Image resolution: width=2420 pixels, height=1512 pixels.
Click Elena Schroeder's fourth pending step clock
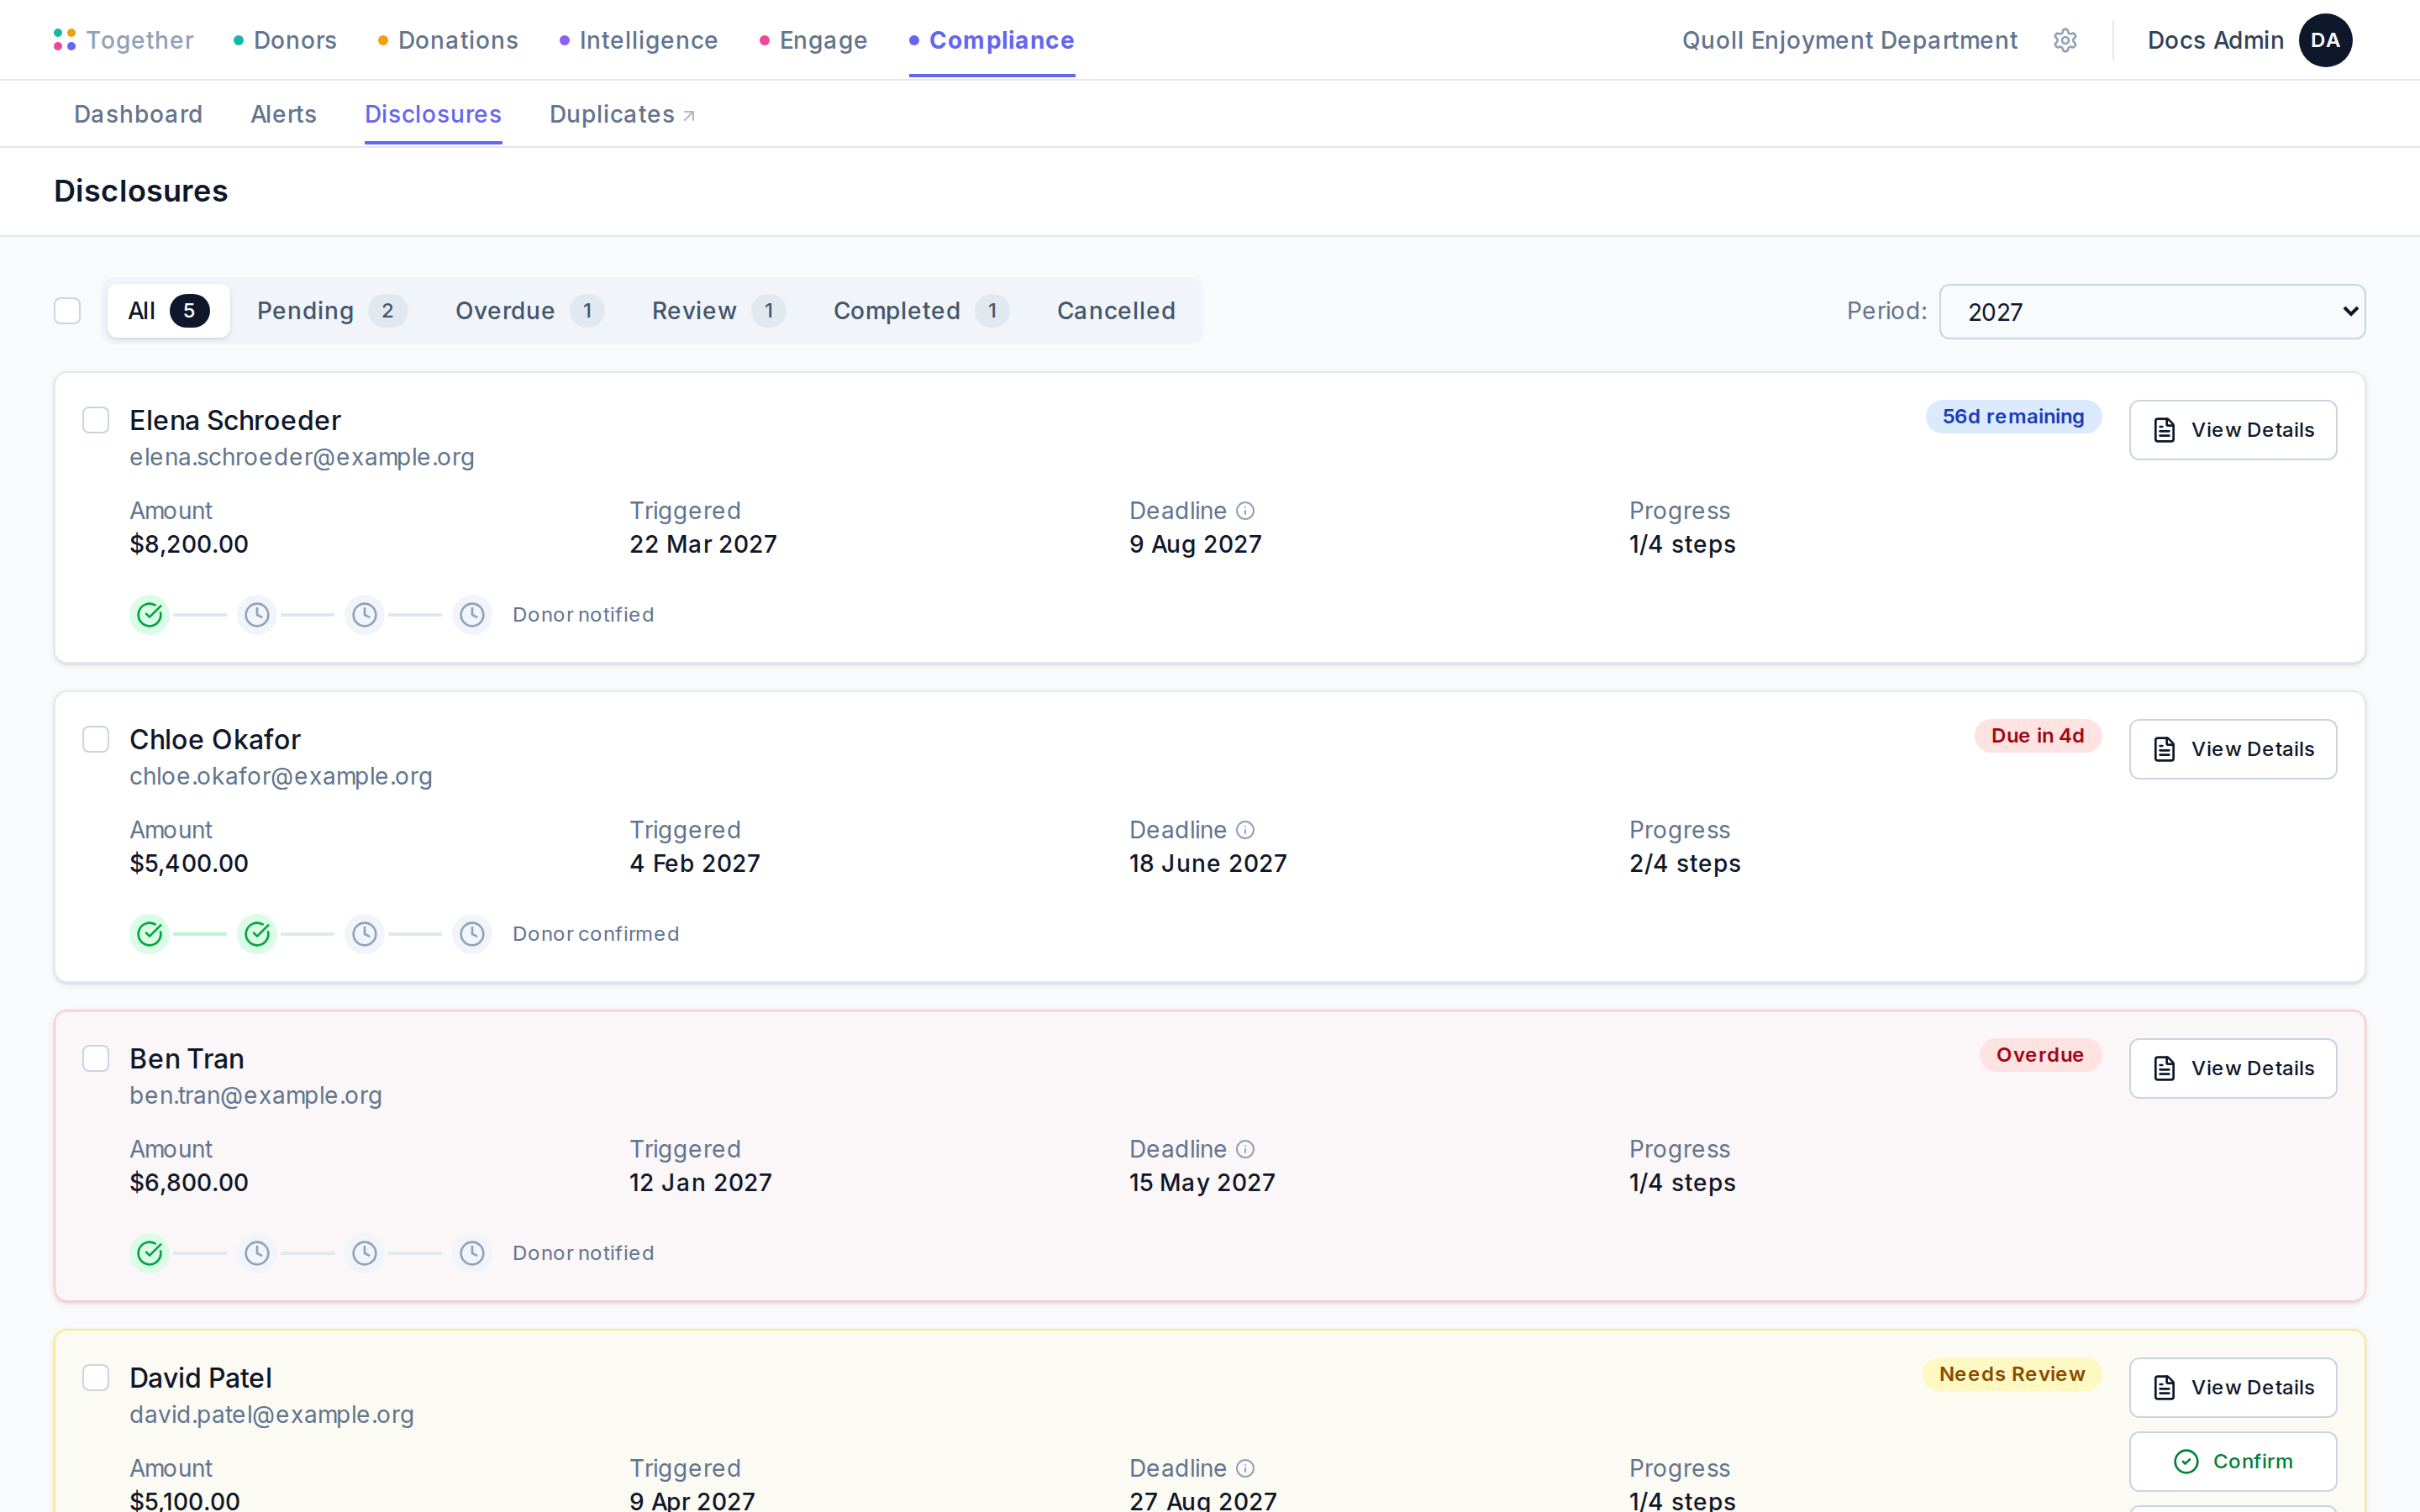472,614
